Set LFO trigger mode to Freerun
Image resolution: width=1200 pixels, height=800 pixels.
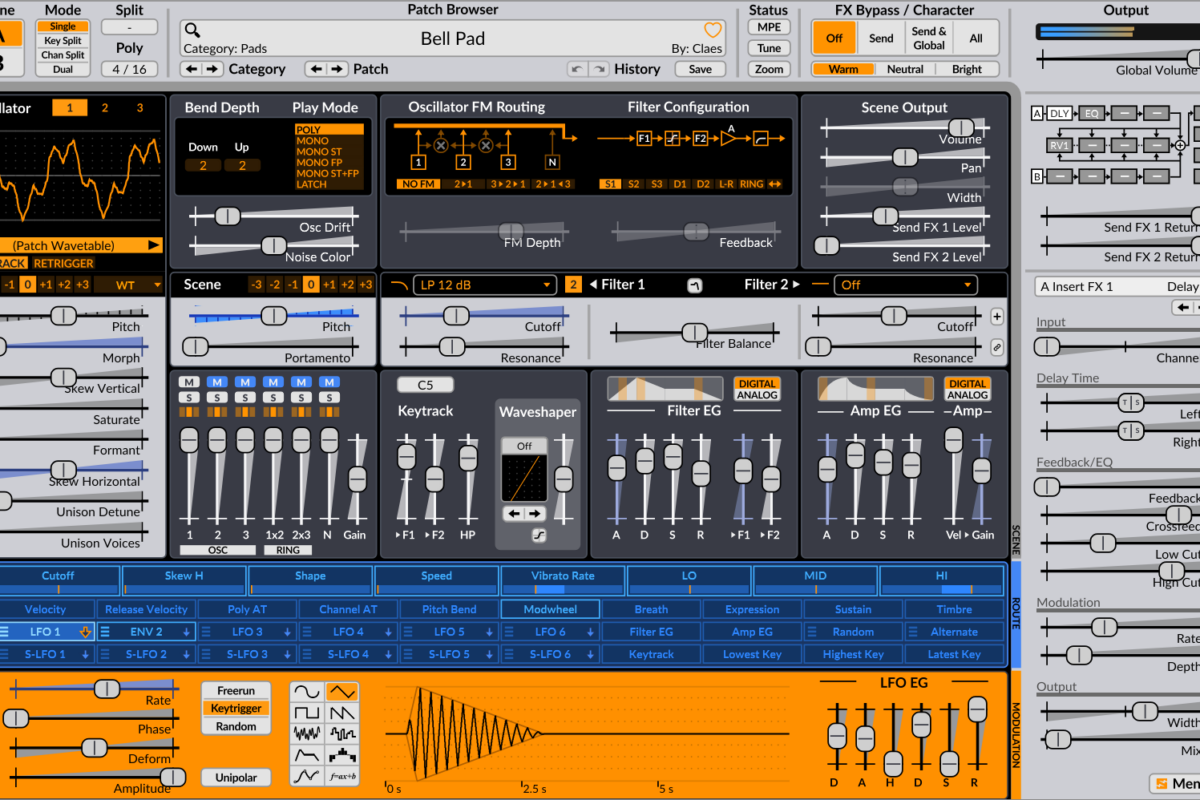click(236, 691)
